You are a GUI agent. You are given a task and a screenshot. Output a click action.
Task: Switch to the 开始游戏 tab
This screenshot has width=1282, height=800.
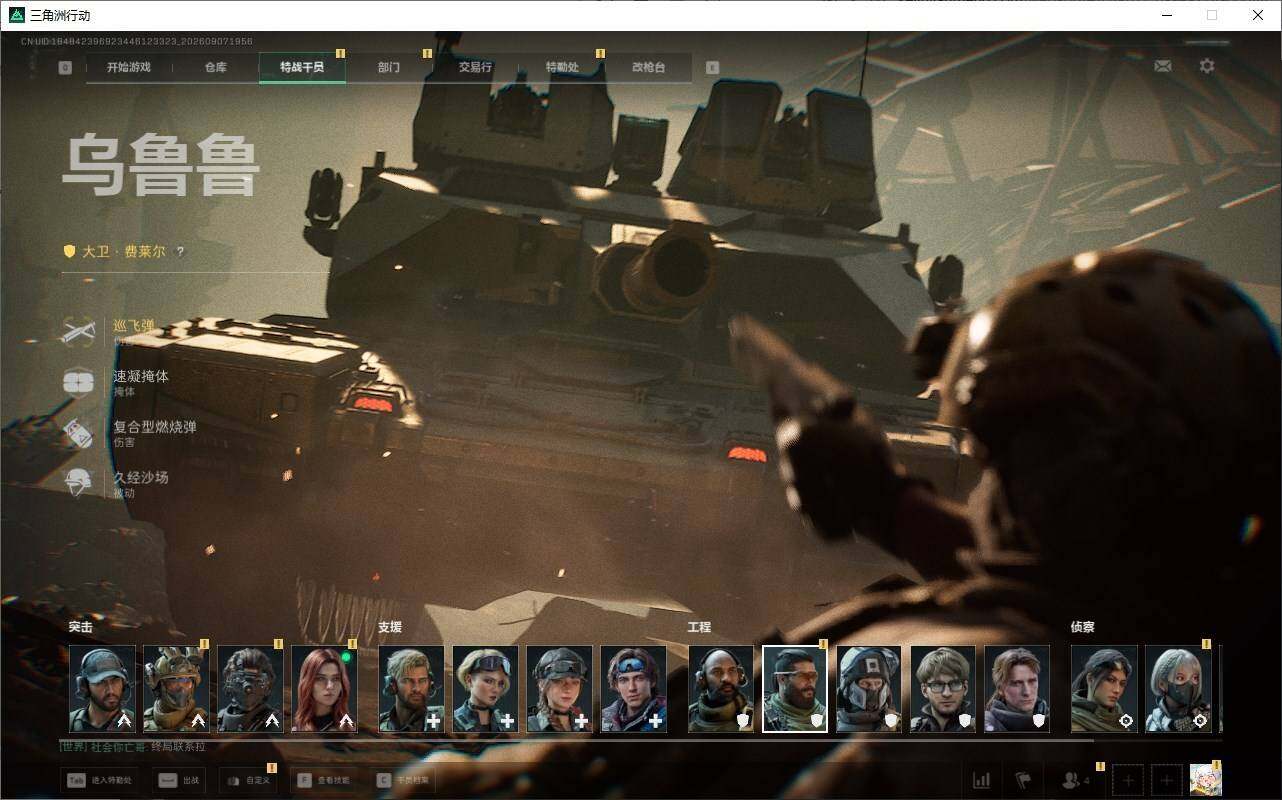[x=129, y=68]
